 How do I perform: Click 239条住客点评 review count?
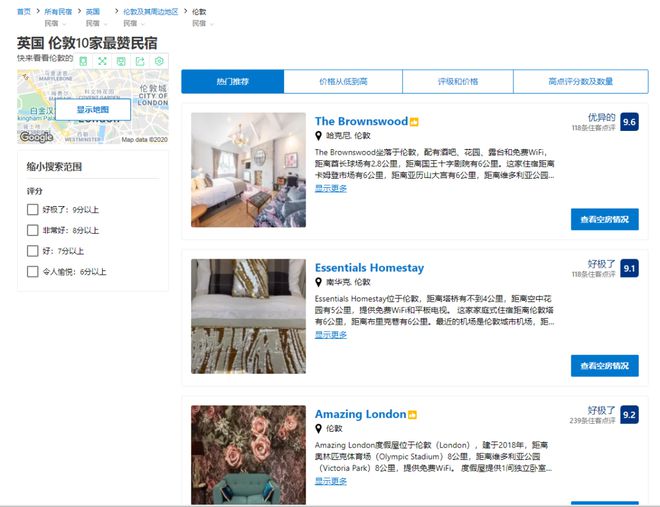[592, 421]
